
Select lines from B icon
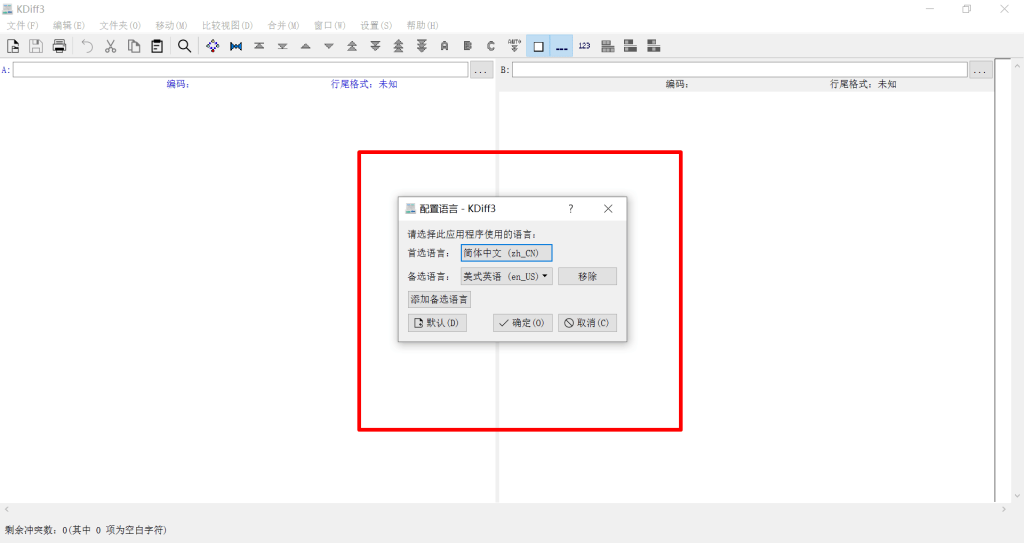[468, 46]
